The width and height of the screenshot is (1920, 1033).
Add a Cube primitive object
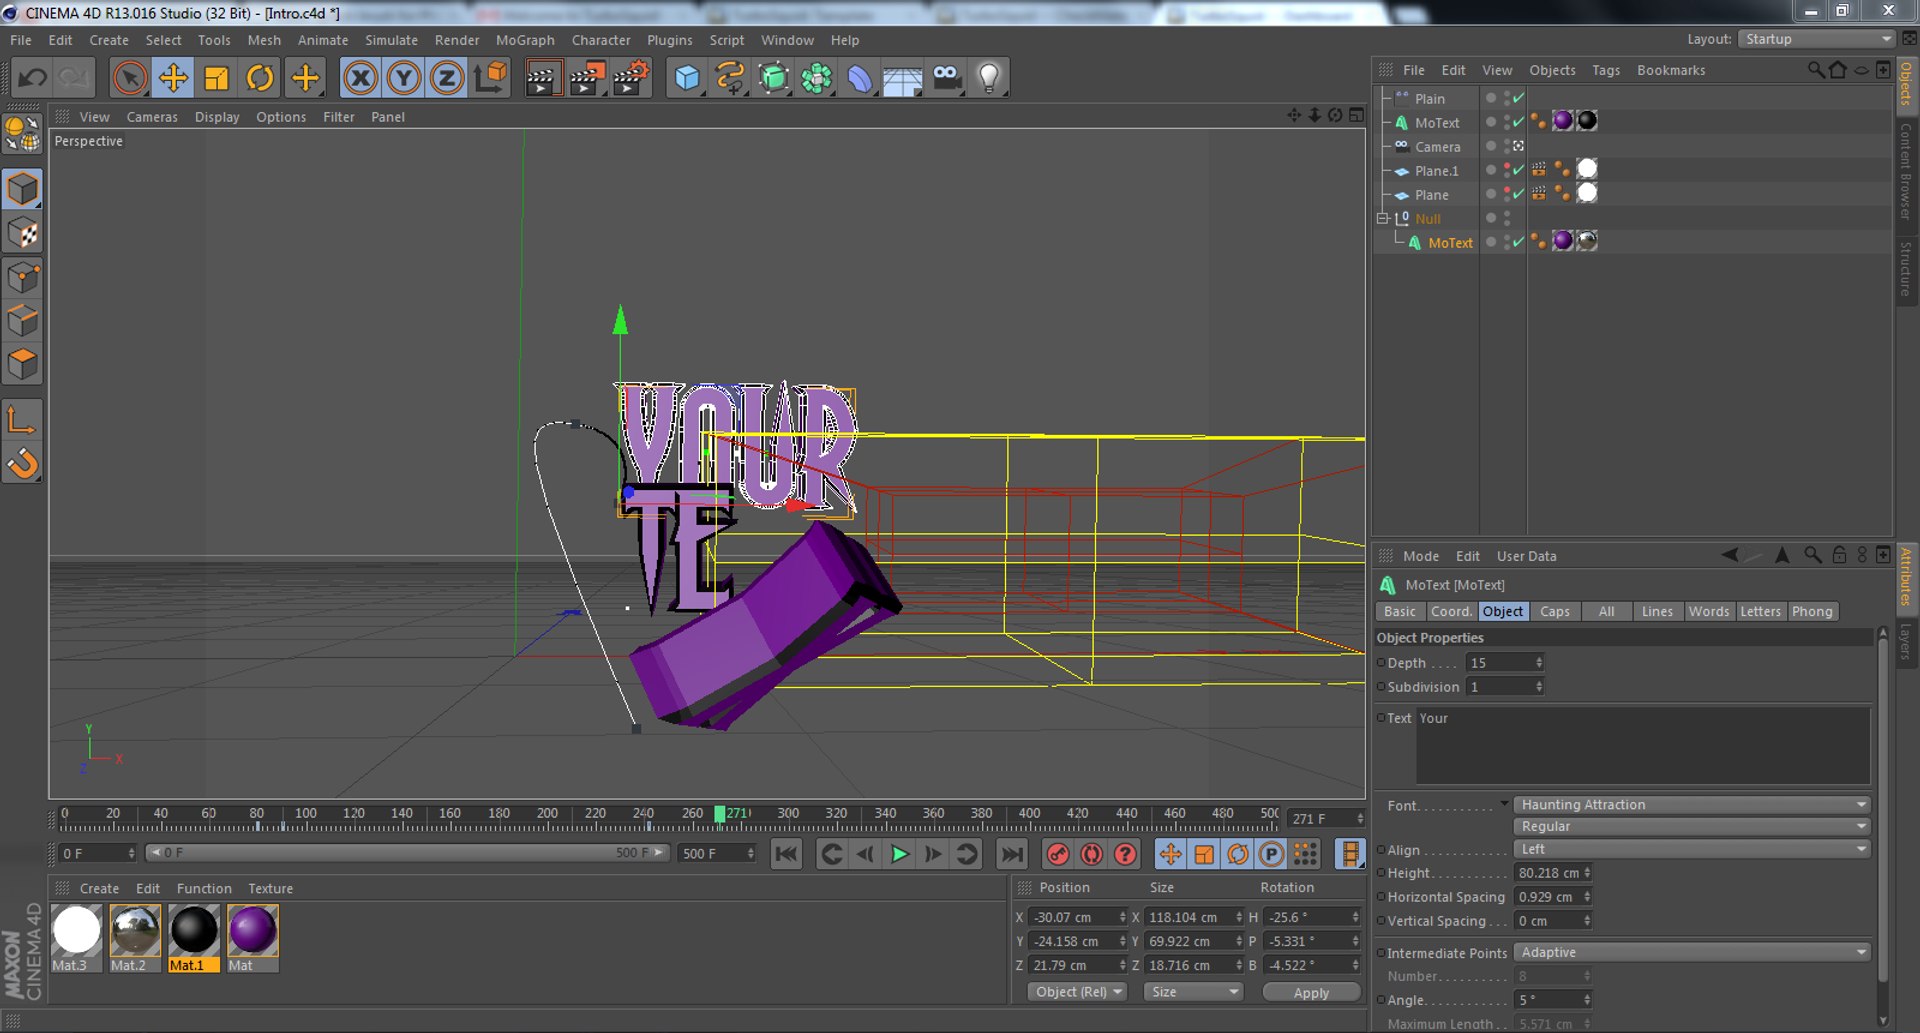[x=687, y=78]
